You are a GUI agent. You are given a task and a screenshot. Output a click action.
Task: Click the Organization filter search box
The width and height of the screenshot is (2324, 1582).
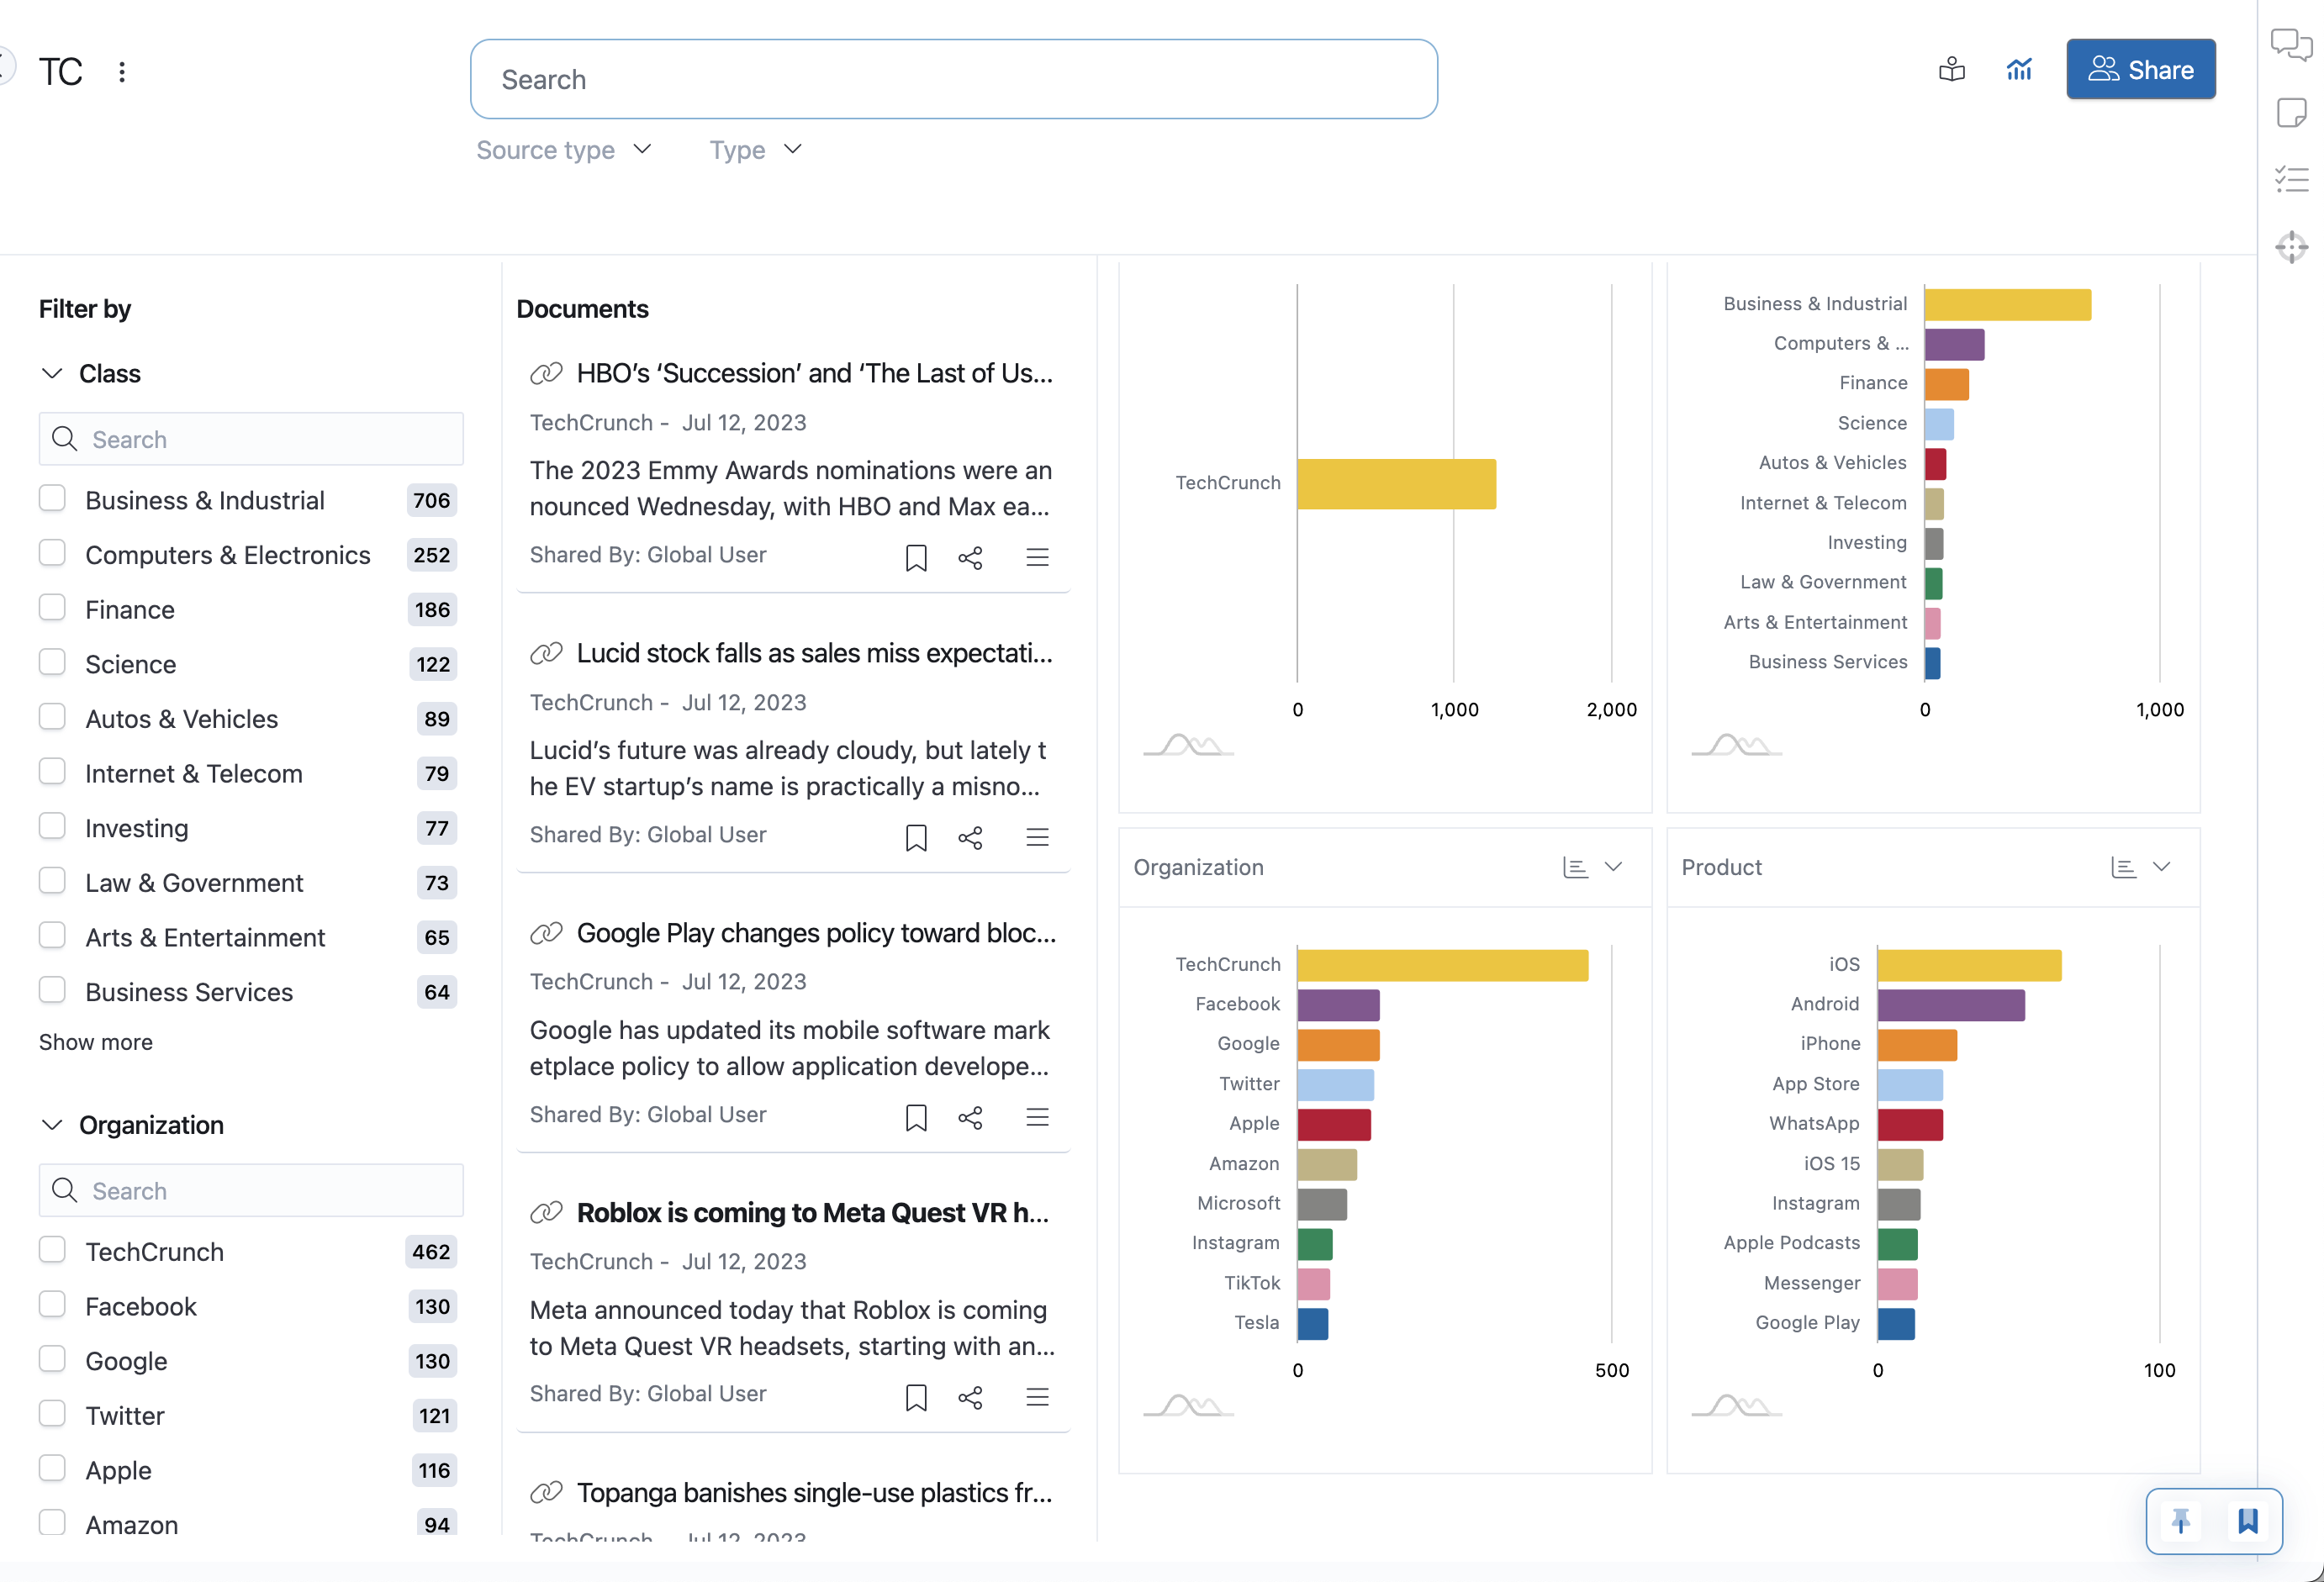tap(251, 1191)
